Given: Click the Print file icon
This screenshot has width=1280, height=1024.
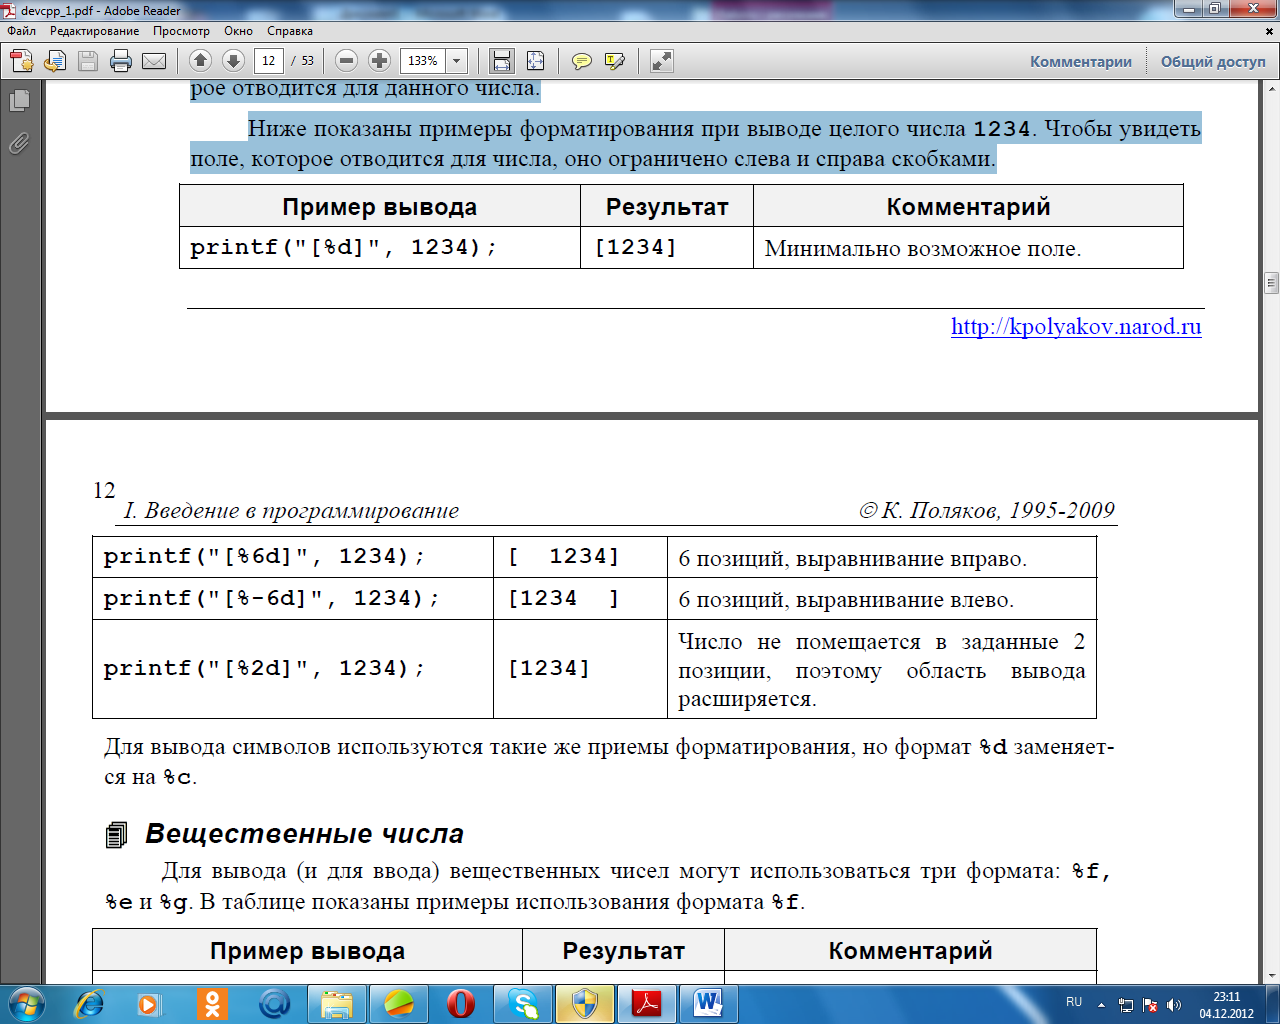Looking at the screenshot, I should (x=121, y=61).
